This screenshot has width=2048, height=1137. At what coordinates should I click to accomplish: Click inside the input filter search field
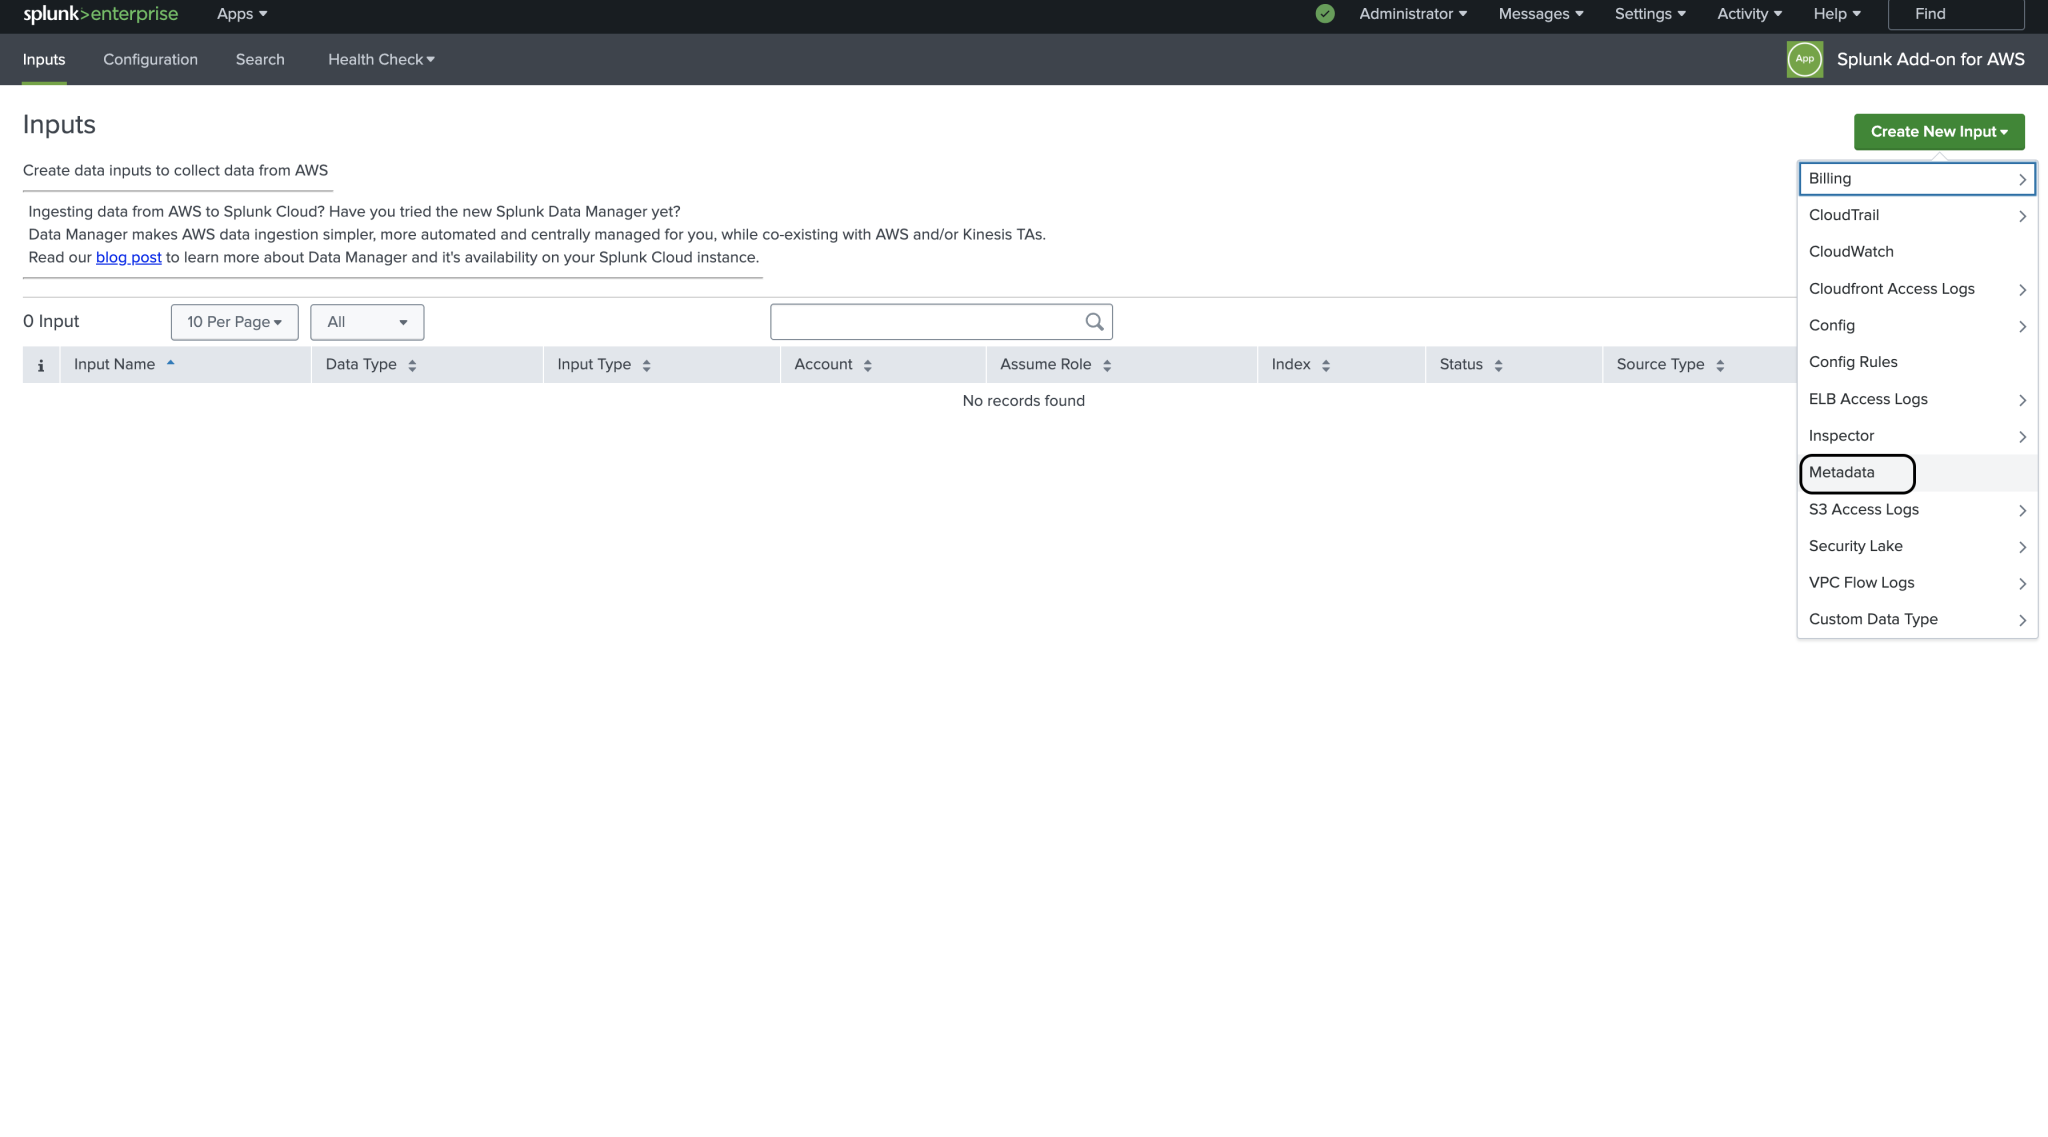click(930, 321)
